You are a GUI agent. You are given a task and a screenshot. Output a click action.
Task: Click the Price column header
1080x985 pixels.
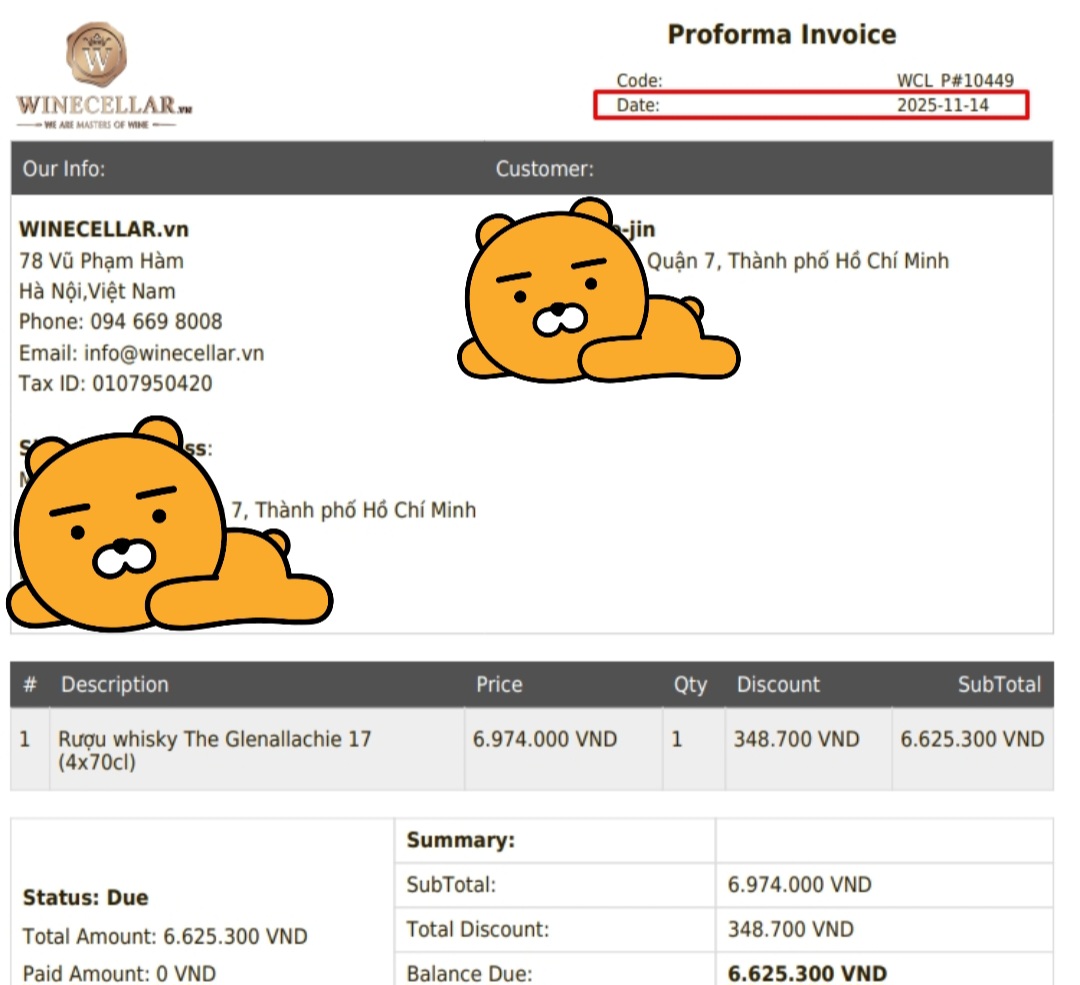(498, 685)
